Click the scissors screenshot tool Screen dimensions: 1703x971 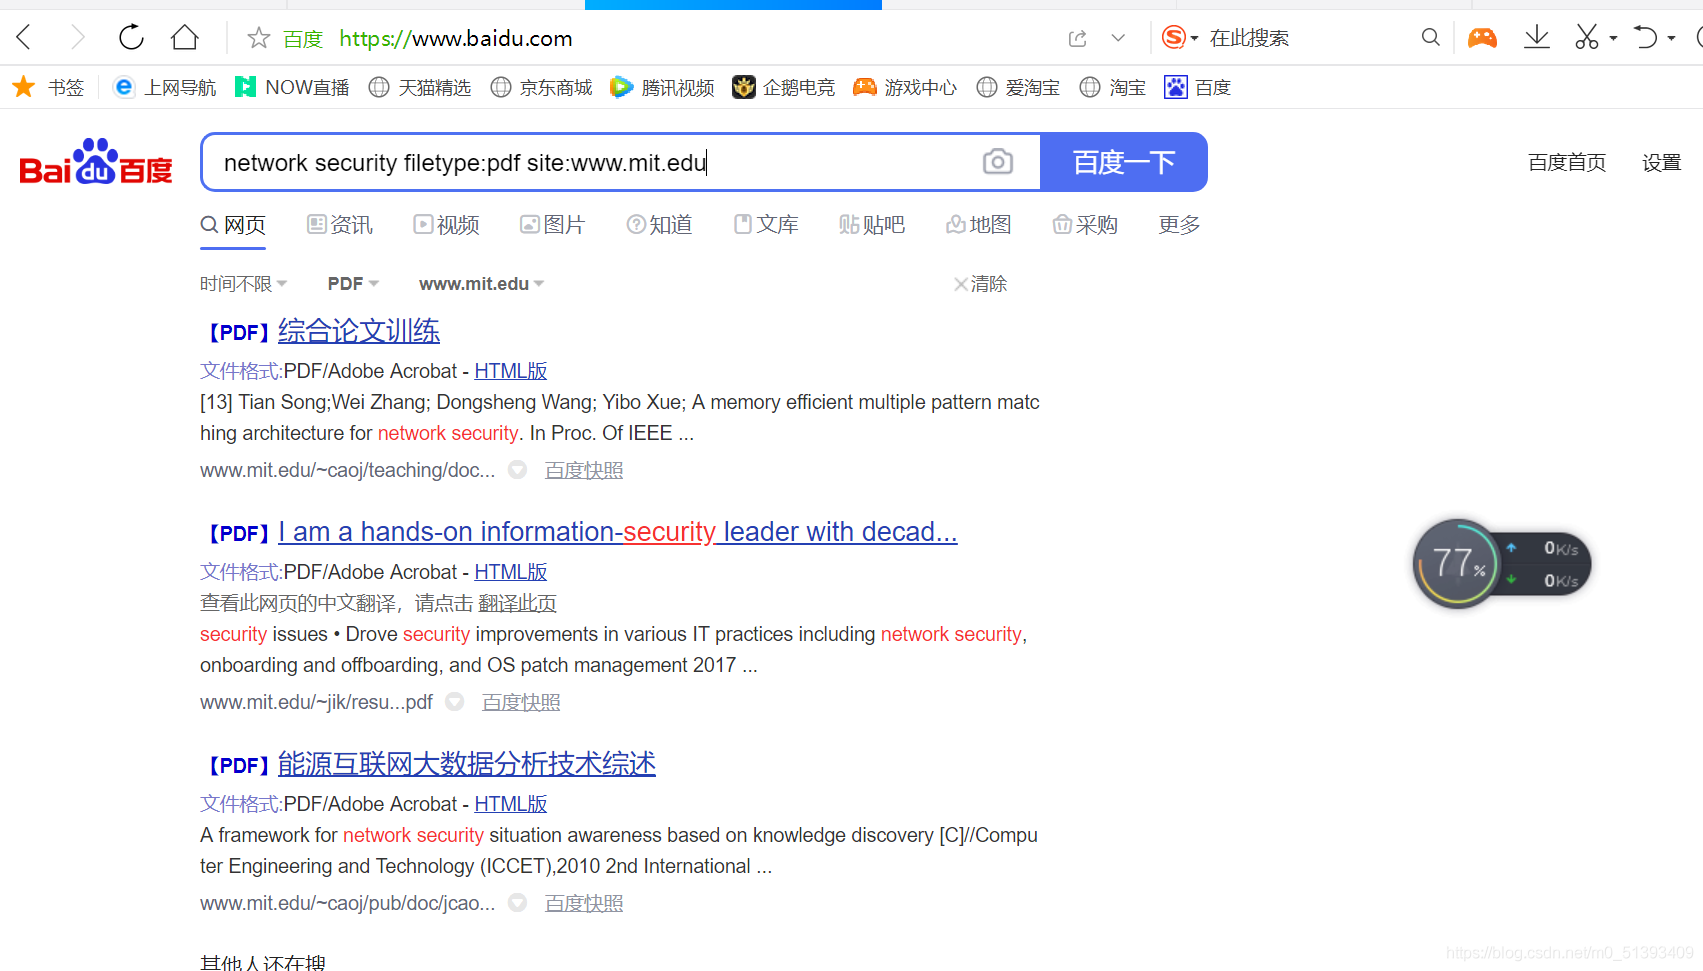click(x=1586, y=38)
